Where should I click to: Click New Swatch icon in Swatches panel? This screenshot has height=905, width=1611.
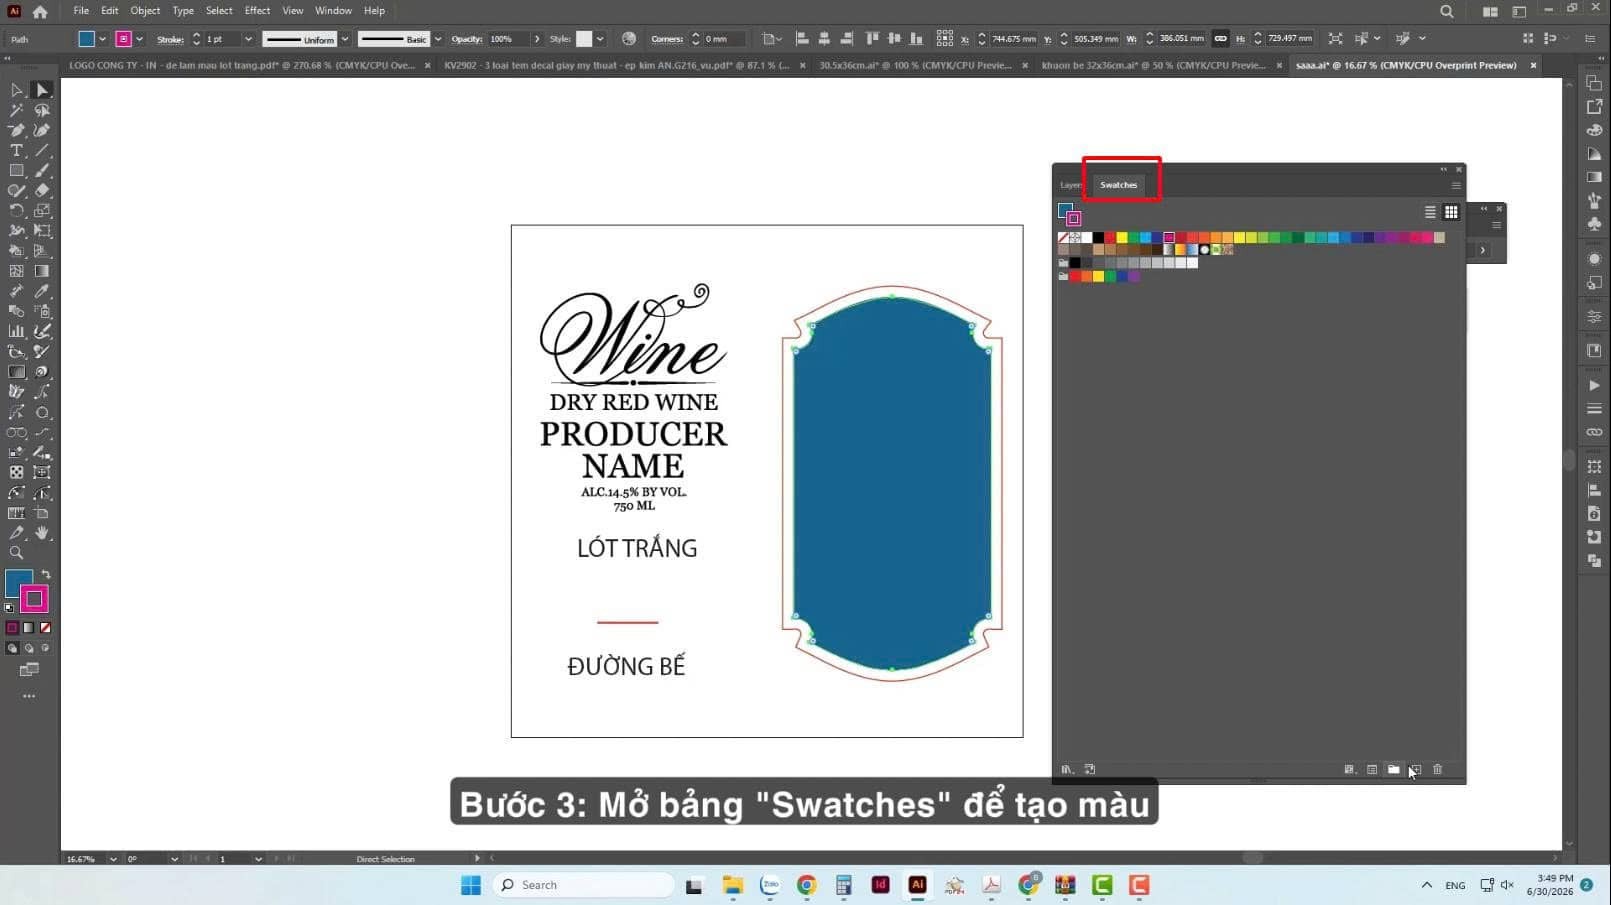tap(1415, 769)
